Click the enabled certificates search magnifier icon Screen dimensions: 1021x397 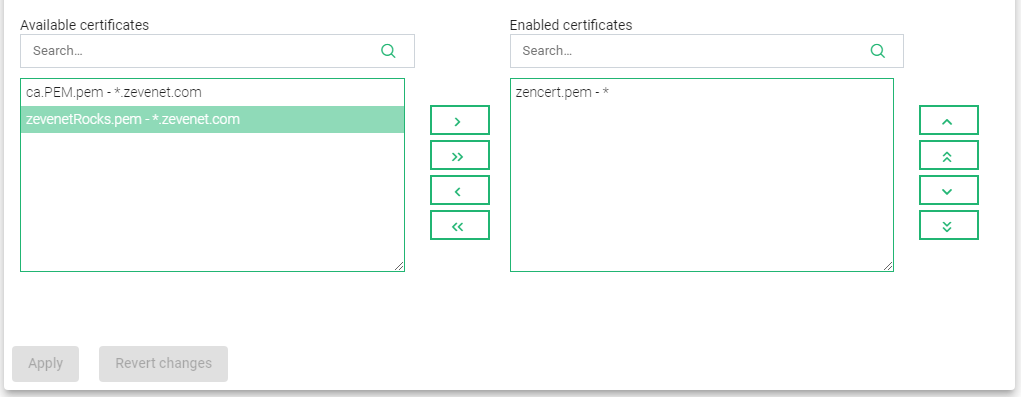(878, 51)
